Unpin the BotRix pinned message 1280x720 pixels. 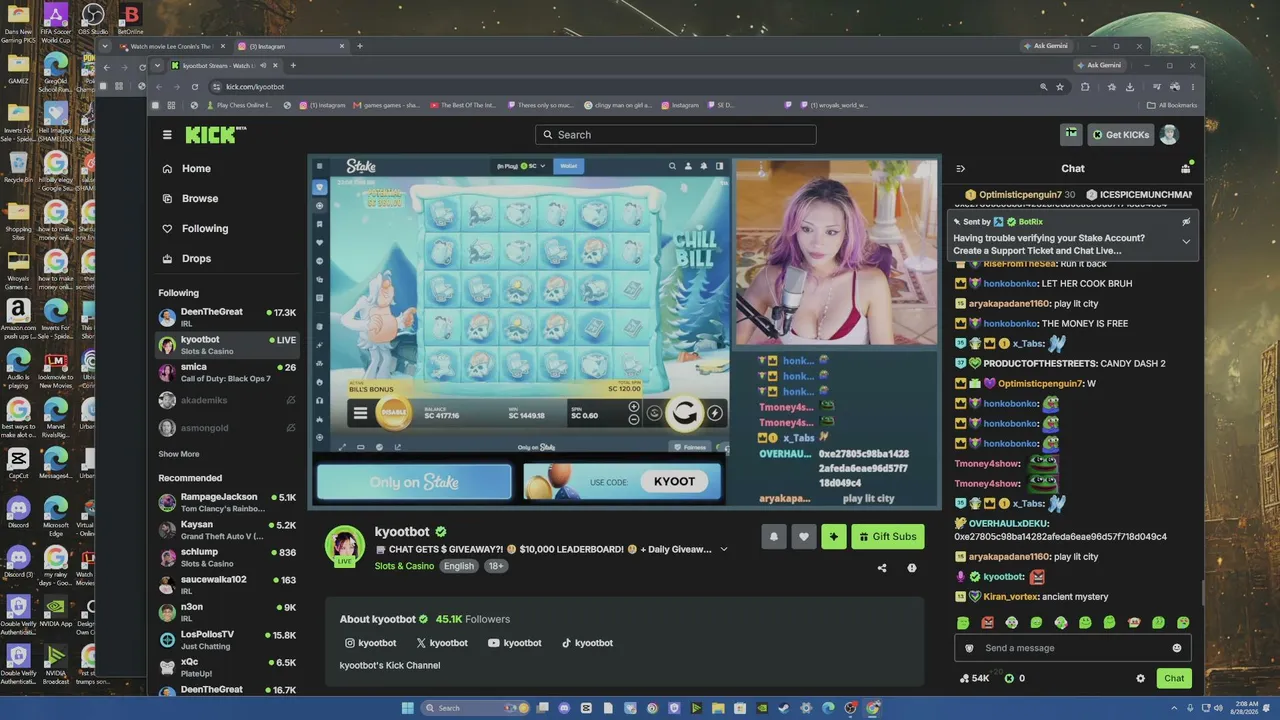(1186, 222)
